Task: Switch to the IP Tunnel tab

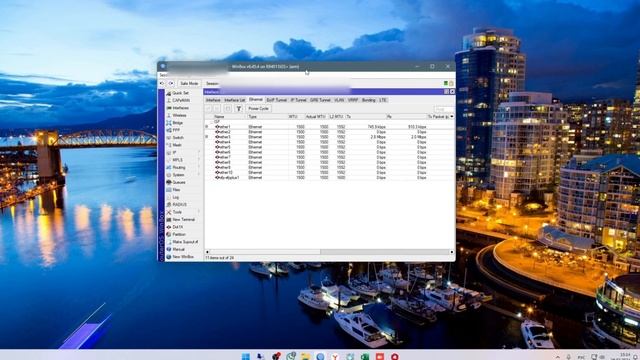Action: (x=298, y=100)
